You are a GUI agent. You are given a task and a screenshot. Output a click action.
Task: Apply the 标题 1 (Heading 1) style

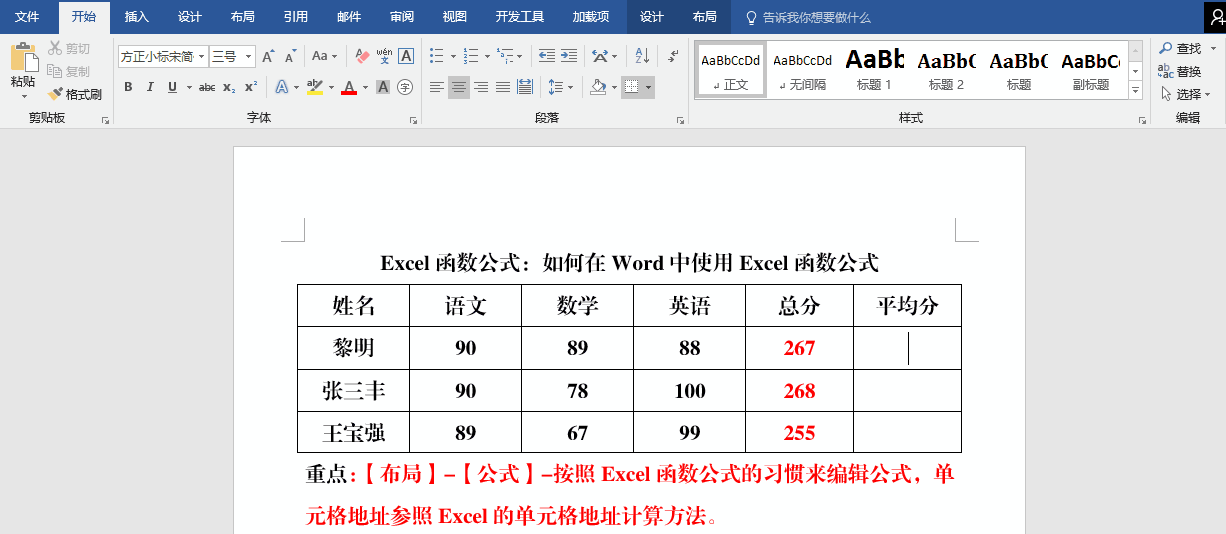[874, 69]
